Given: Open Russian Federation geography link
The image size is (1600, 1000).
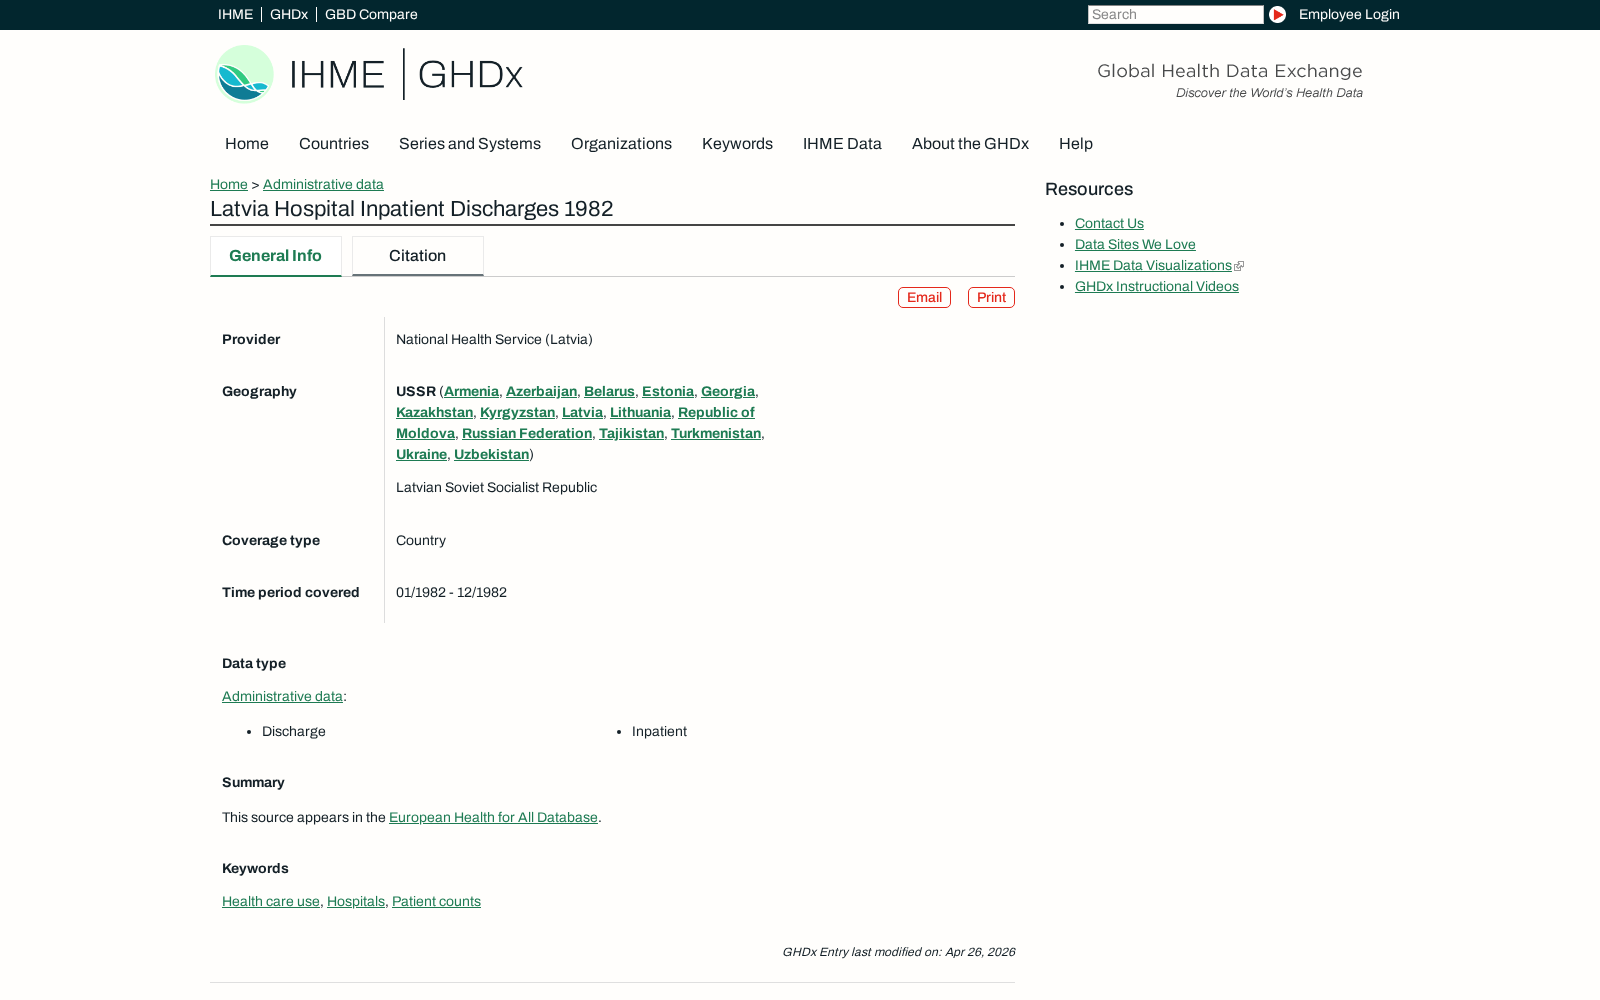Looking at the screenshot, I should coord(527,434).
